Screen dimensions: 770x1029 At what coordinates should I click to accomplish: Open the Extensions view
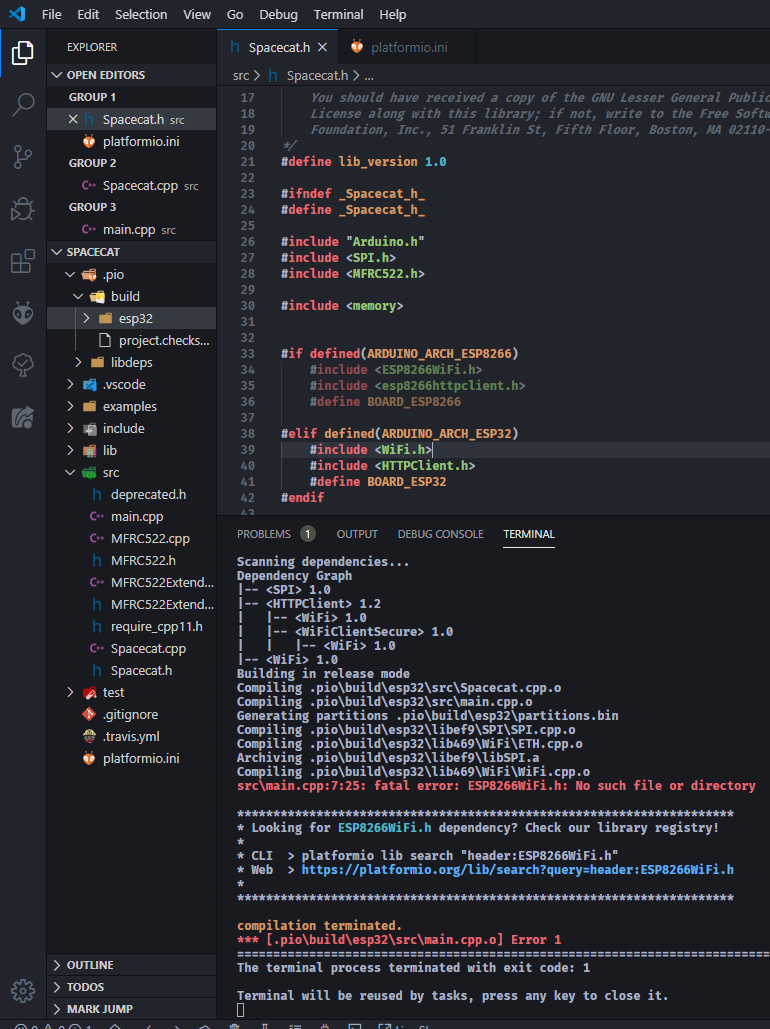22,262
